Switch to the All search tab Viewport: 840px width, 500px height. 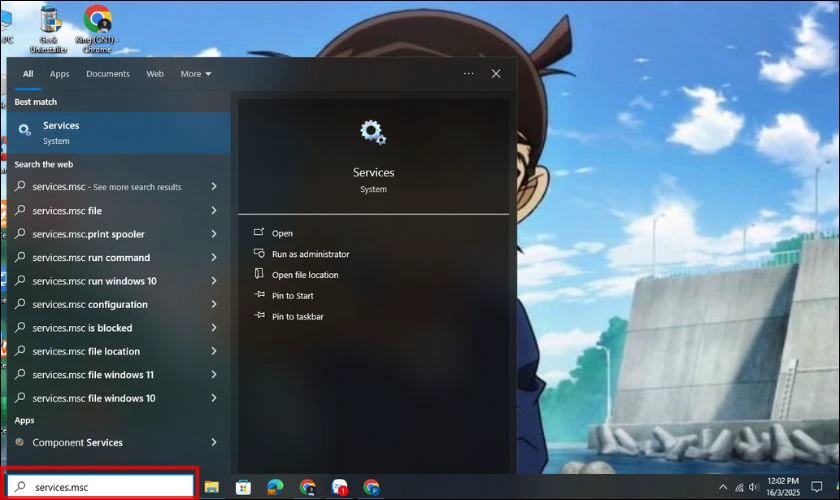click(x=28, y=74)
